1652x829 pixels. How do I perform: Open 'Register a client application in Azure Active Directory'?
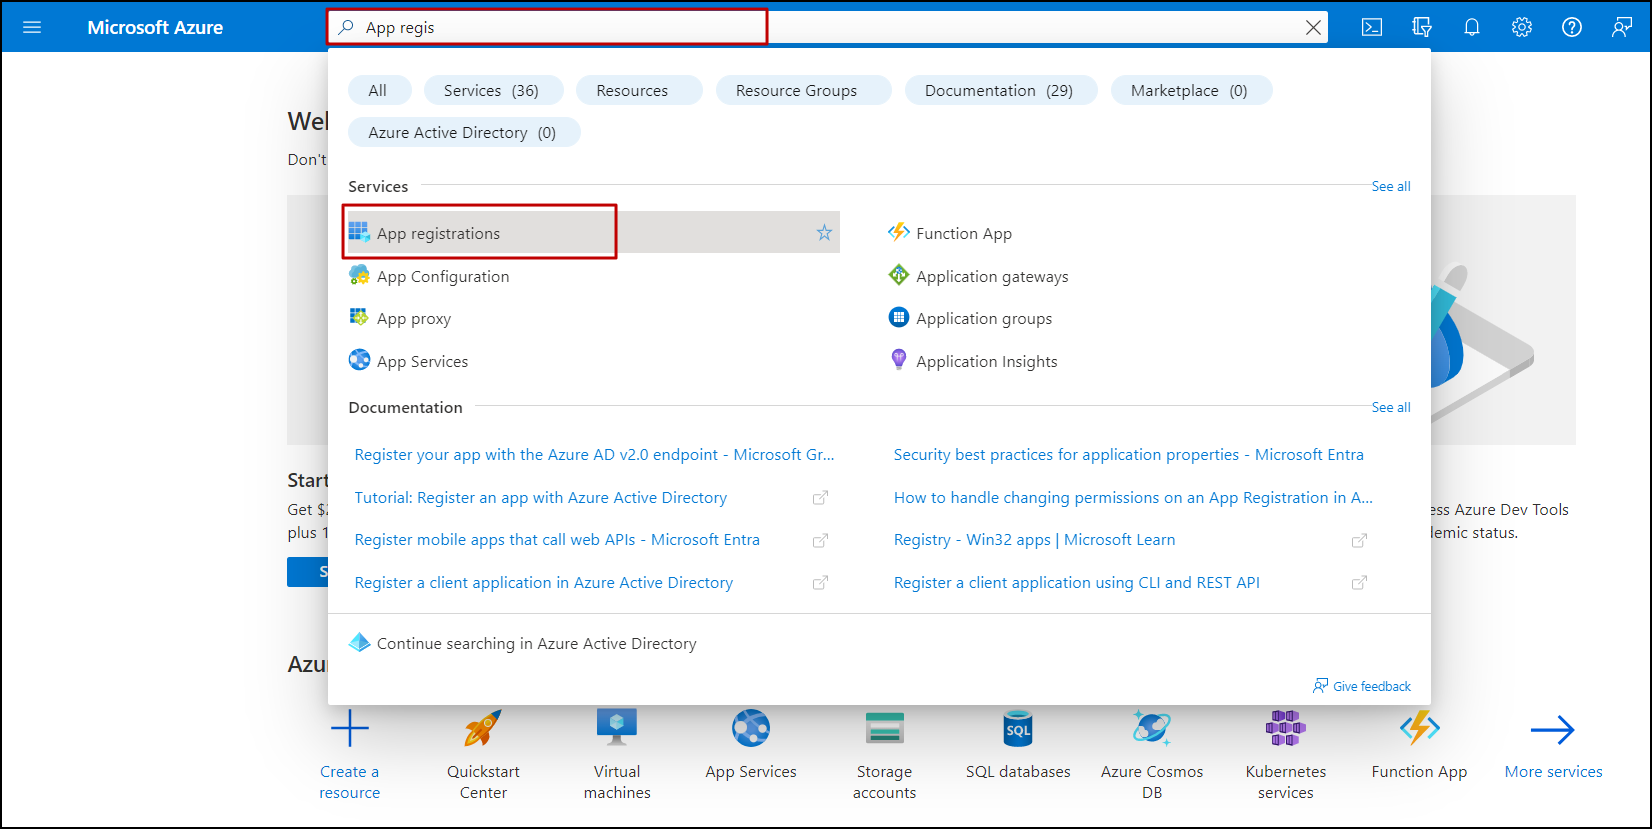point(544,582)
